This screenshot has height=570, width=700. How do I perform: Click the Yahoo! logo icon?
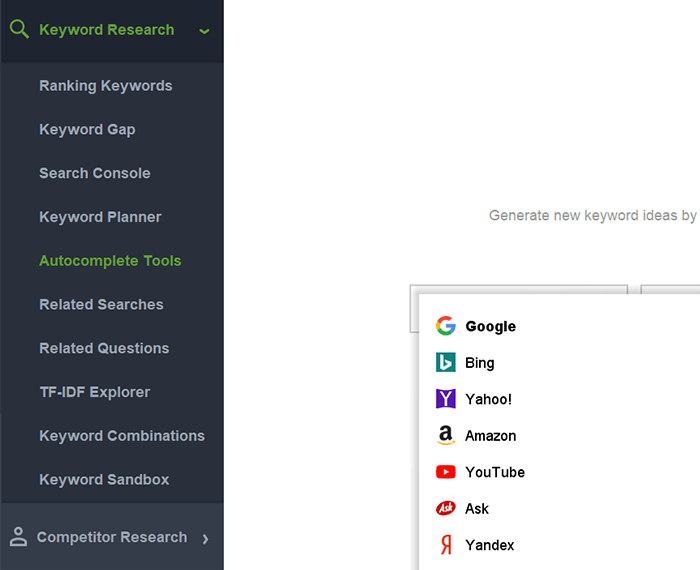point(446,399)
